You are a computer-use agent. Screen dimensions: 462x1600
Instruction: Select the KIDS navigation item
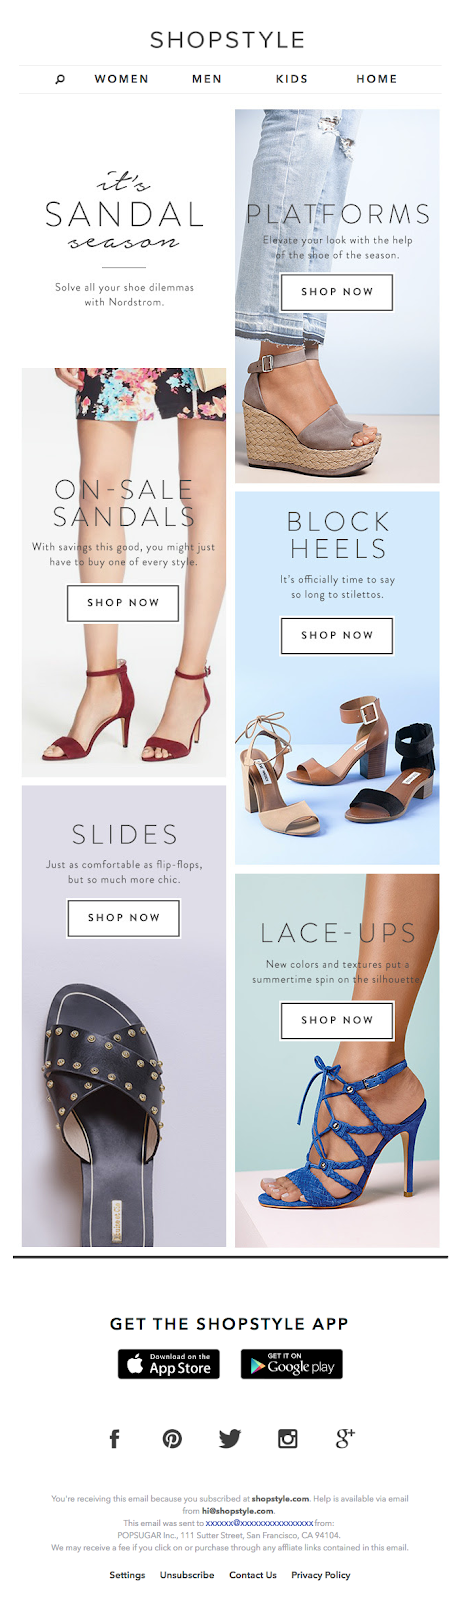tap(292, 79)
